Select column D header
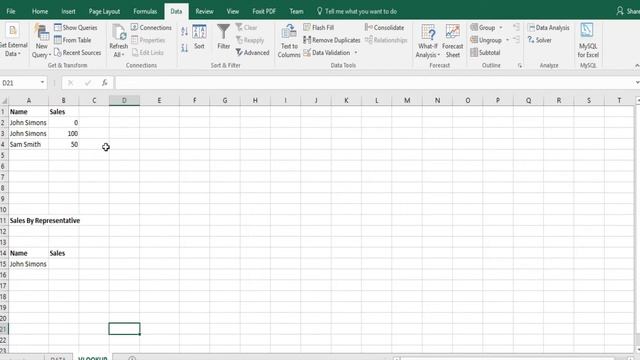Viewport: 640px width, 360px height. click(124, 100)
